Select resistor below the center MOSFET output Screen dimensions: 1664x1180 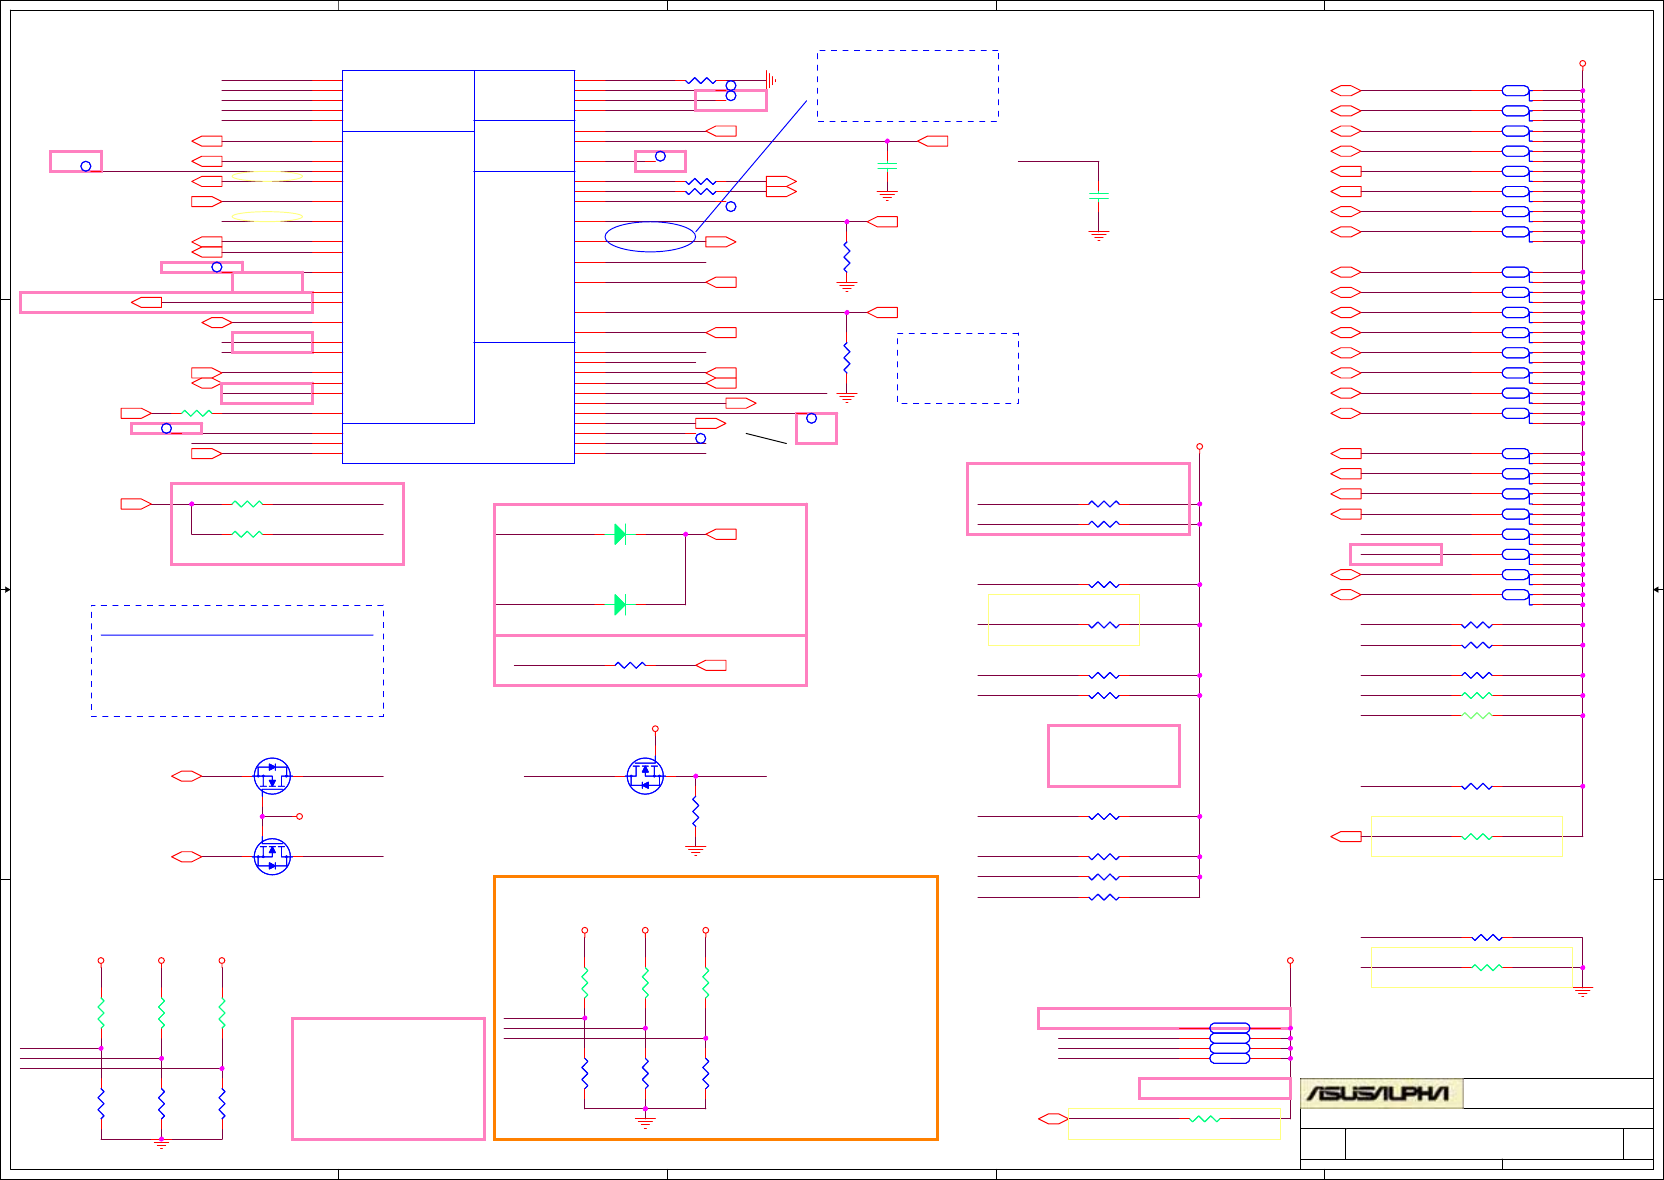coord(695,810)
